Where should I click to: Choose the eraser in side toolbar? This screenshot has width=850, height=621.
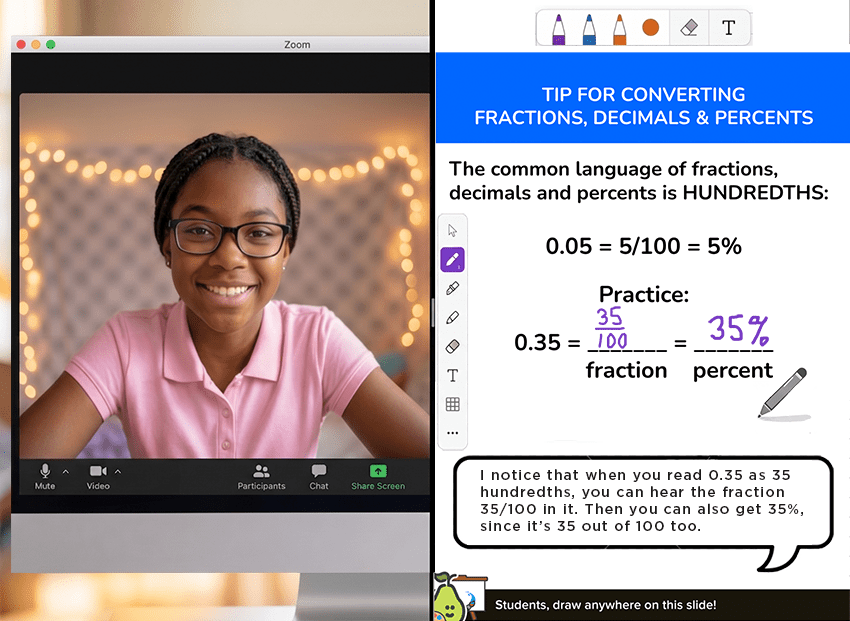453,346
